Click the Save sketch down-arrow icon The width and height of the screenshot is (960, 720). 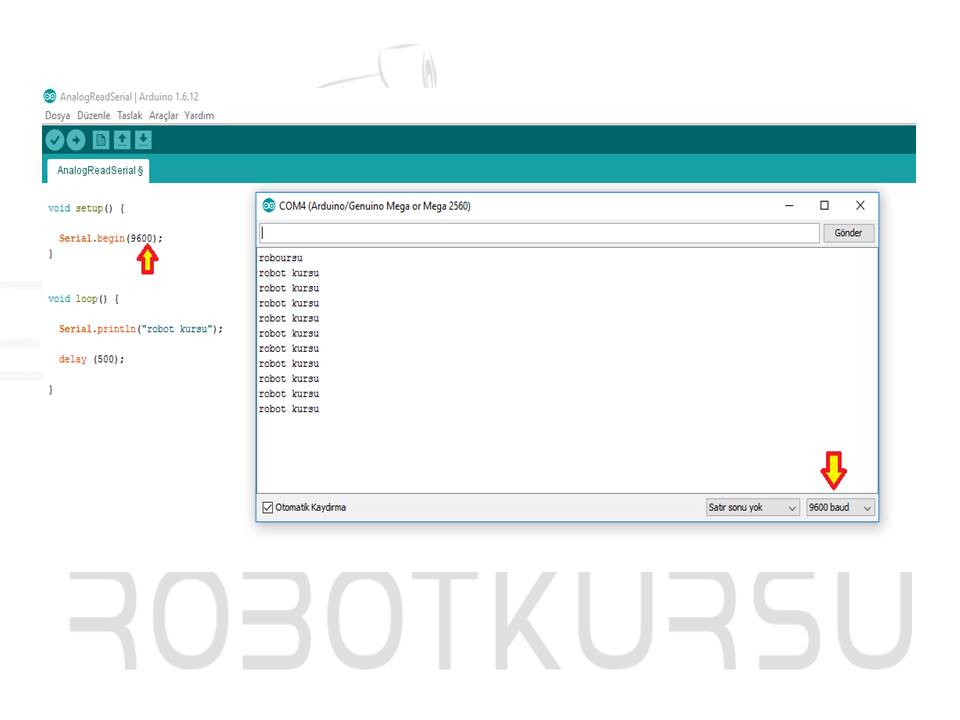tap(143, 140)
